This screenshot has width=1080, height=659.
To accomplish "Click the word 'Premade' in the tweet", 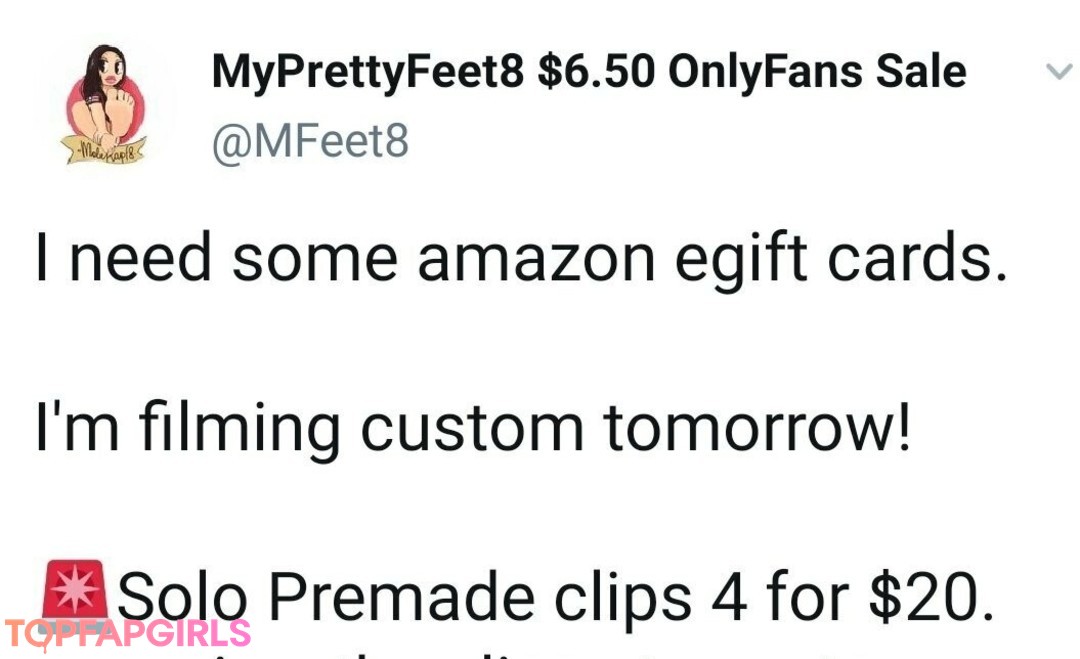I will click(402, 597).
